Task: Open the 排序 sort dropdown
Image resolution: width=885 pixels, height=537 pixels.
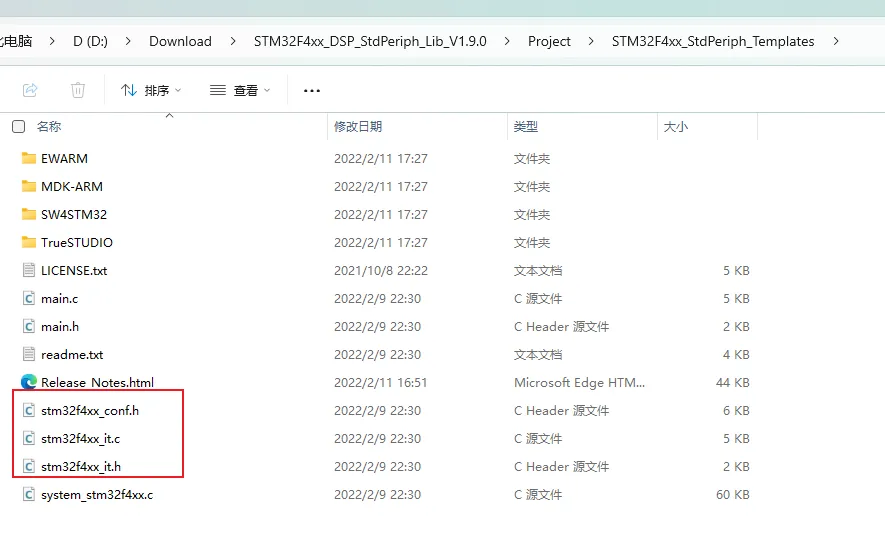Action: (x=151, y=90)
